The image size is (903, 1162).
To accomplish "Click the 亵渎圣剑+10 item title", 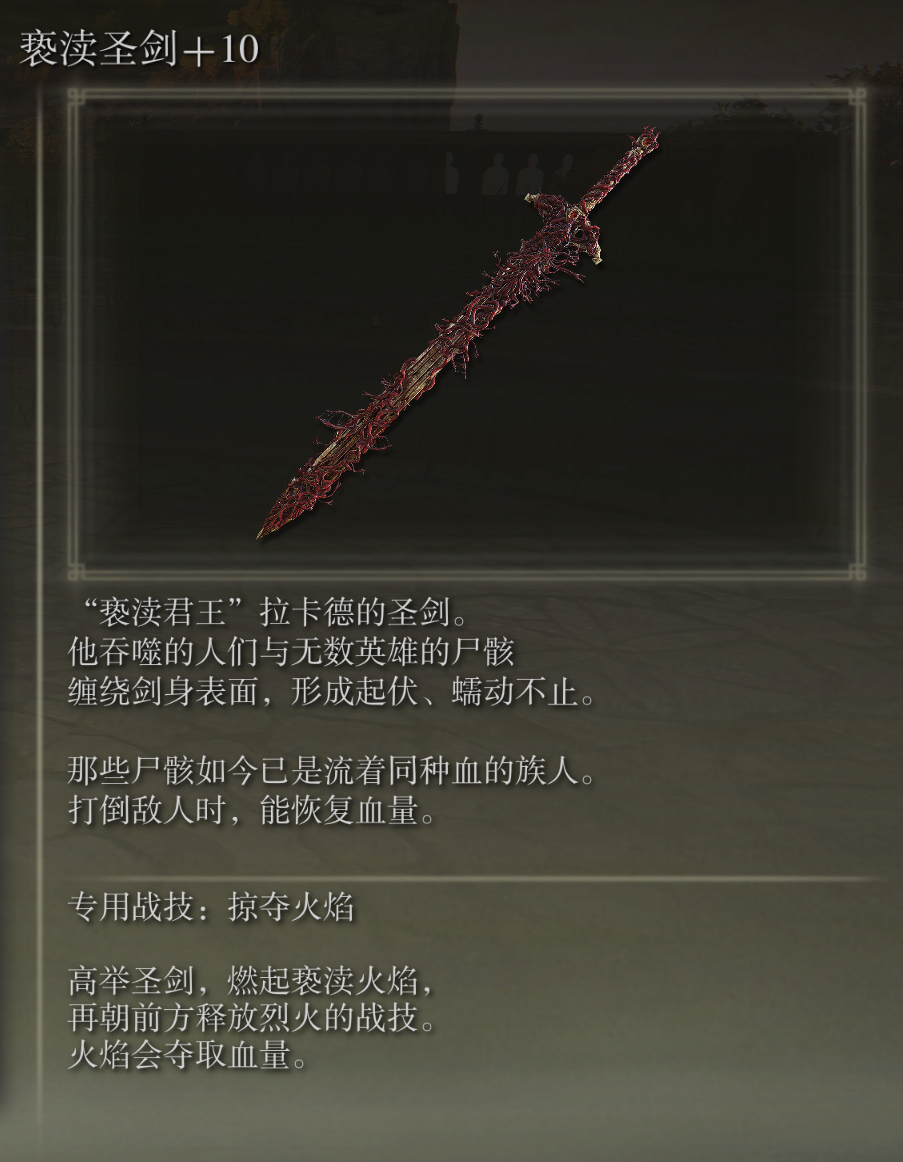I will pos(139,50).
